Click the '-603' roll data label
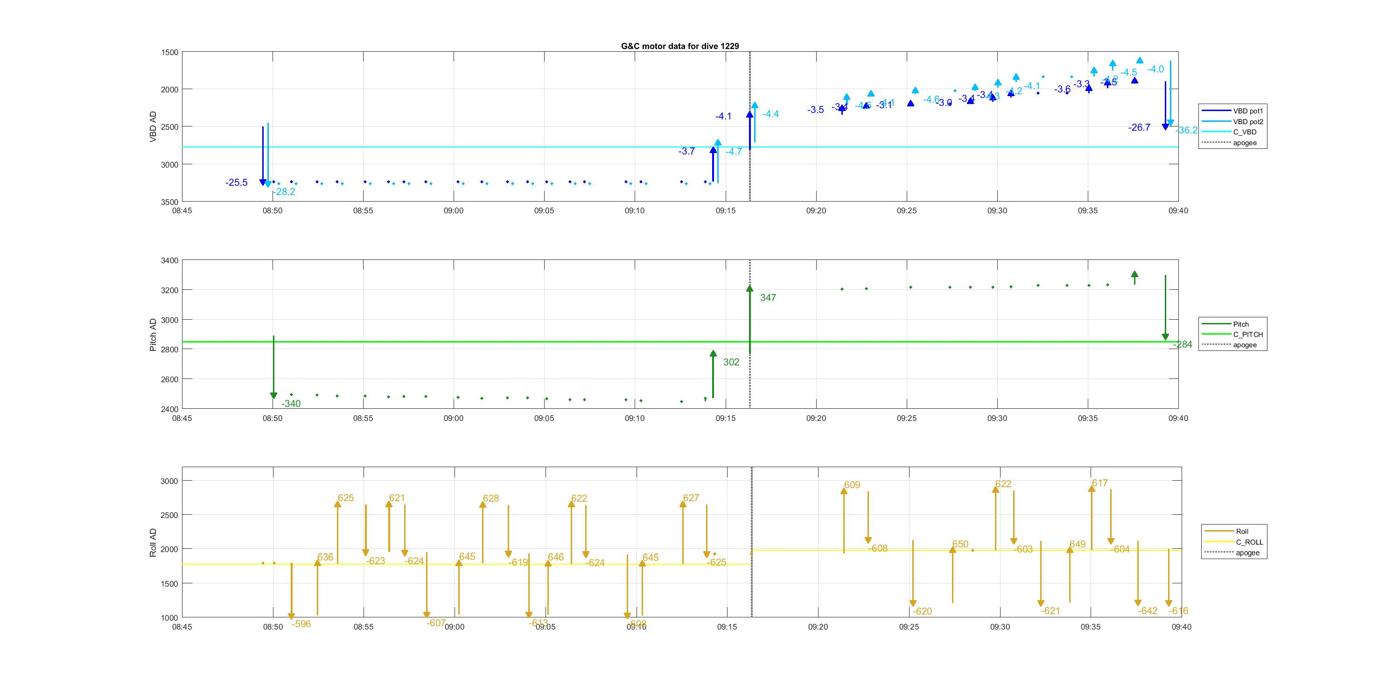1400x693 pixels. (1023, 550)
